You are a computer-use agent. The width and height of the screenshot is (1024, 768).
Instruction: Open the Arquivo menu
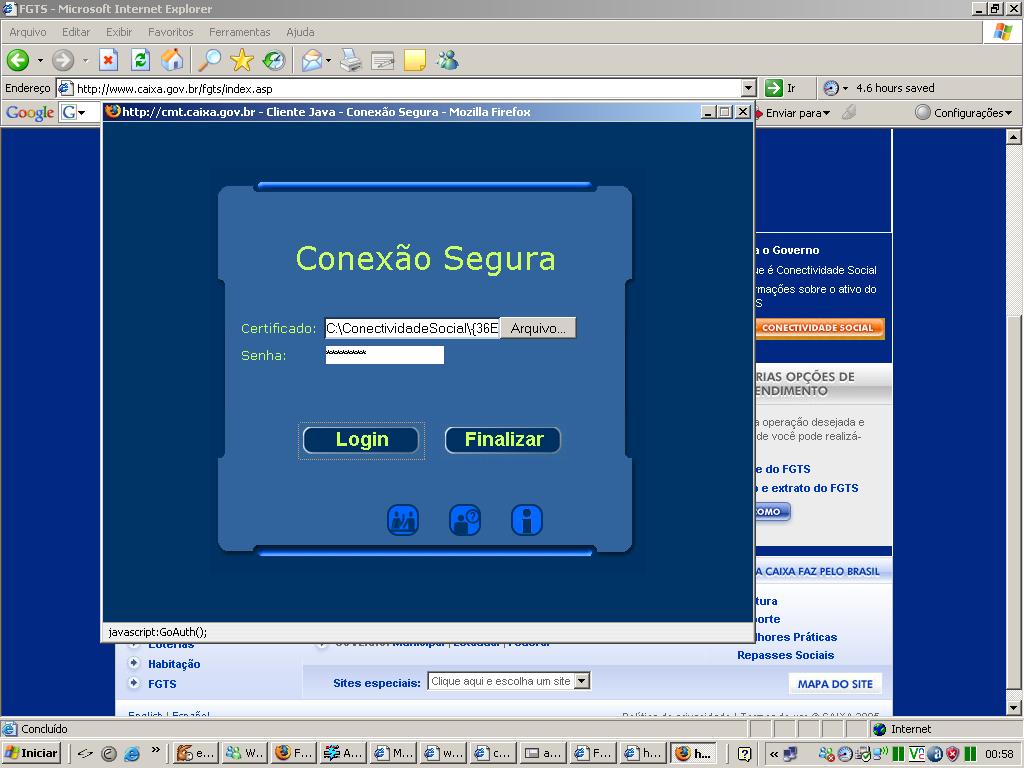27,32
